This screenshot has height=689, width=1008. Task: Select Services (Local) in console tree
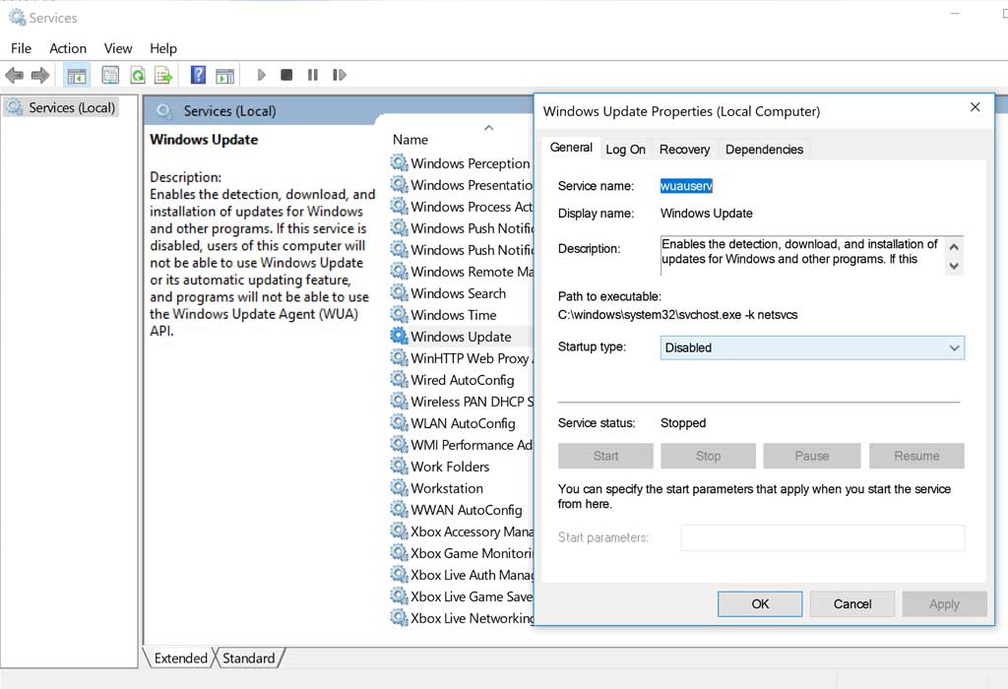(63, 107)
